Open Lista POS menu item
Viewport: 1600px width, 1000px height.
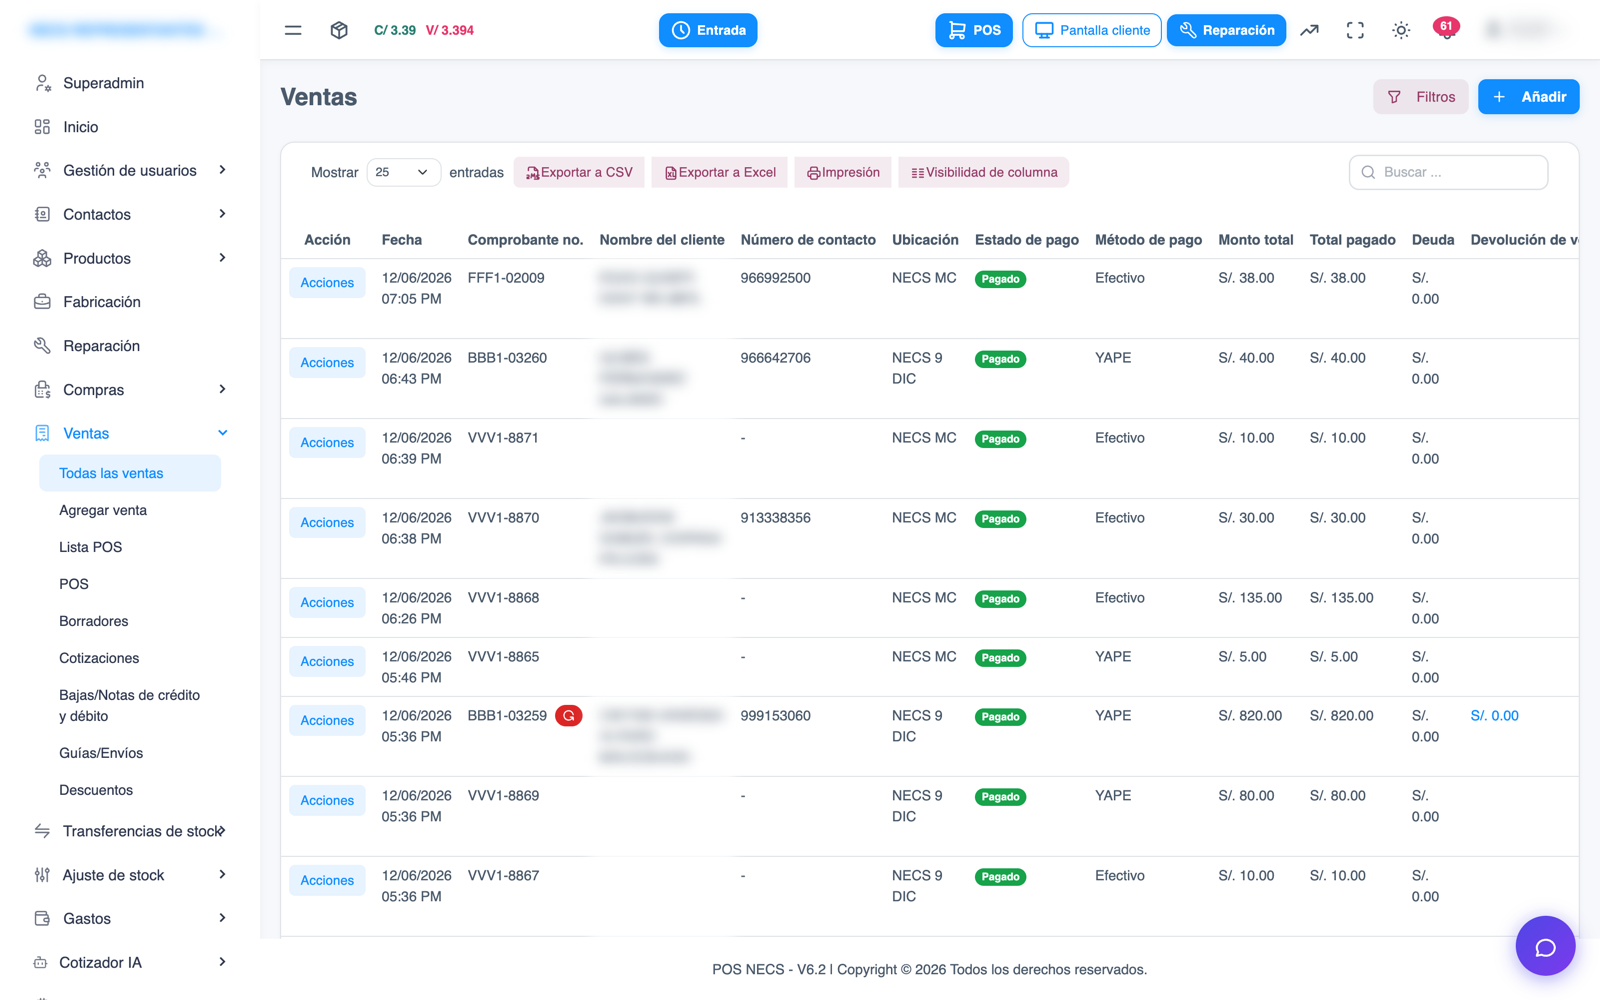91,547
